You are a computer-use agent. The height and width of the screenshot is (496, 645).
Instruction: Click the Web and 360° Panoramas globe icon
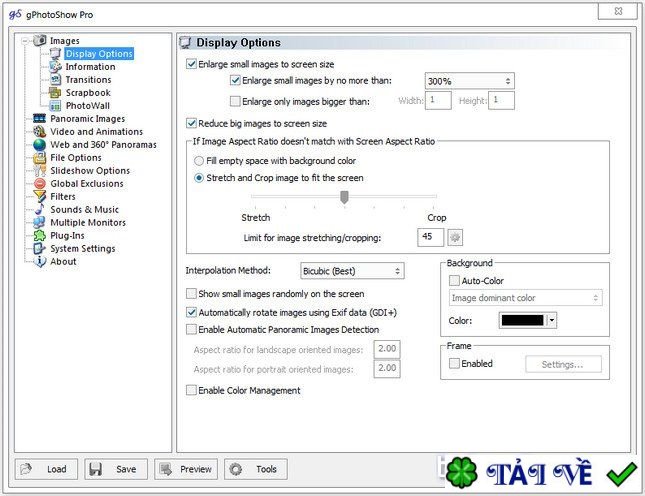(39, 145)
